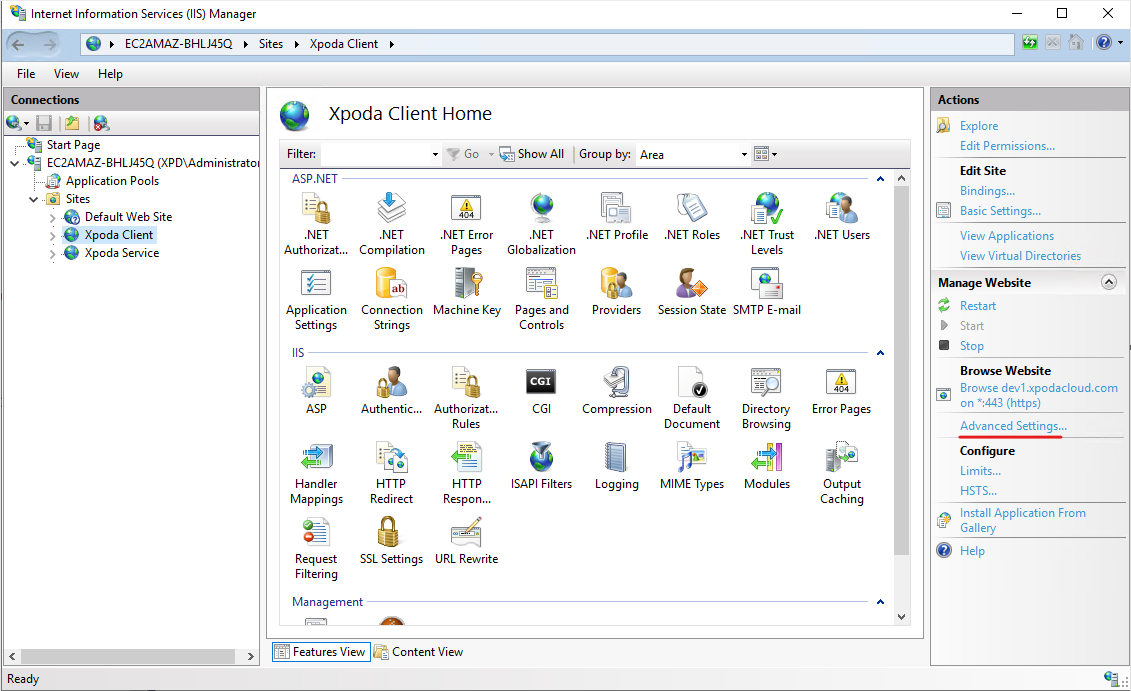Open the Session State feature

692,292
